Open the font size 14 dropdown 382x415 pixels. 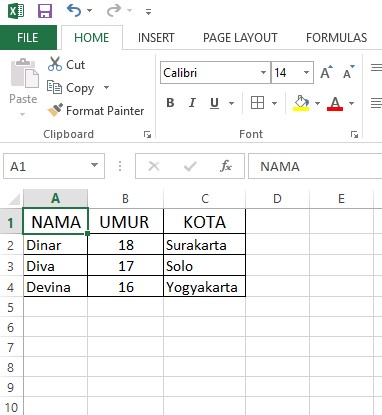(306, 72)
